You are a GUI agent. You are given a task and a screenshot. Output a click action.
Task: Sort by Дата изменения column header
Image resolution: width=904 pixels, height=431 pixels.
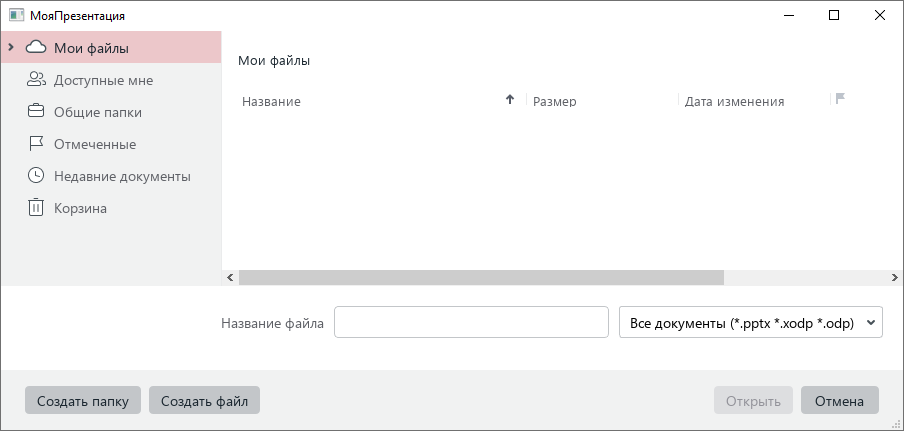(x=734, y=101)
